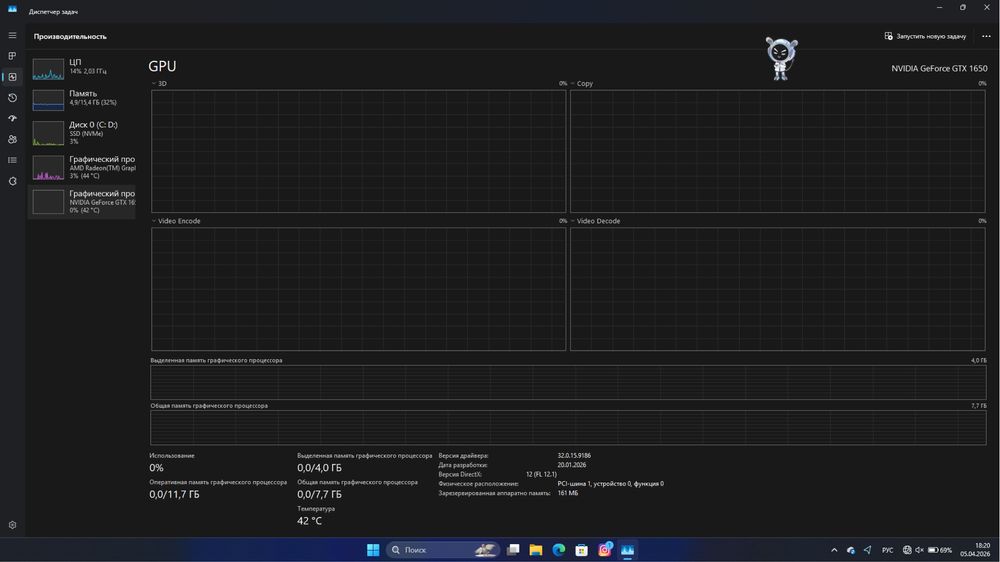
Task: Click the three-dots more options button
Action: 986,36
